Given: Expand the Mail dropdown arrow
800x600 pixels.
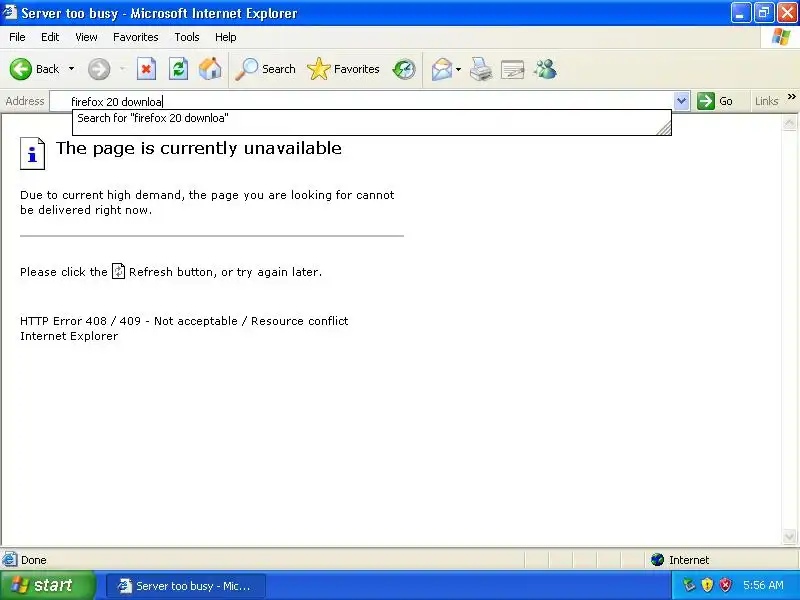Looking at the screenshot, I should pyautogui.click(x=458, y=69).
